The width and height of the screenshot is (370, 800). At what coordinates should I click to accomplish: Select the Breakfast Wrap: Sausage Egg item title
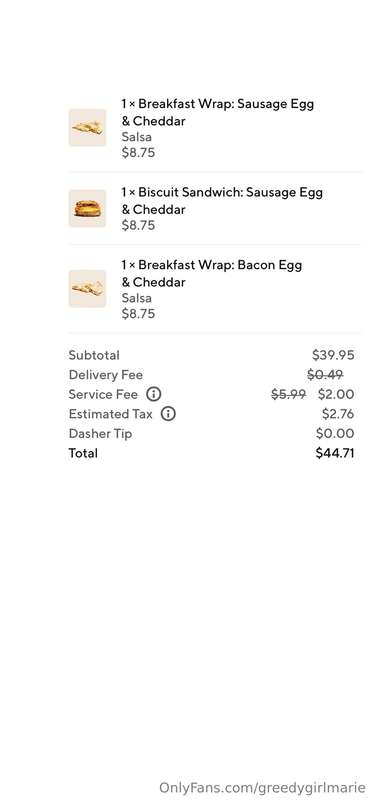(x=217, y=112)
